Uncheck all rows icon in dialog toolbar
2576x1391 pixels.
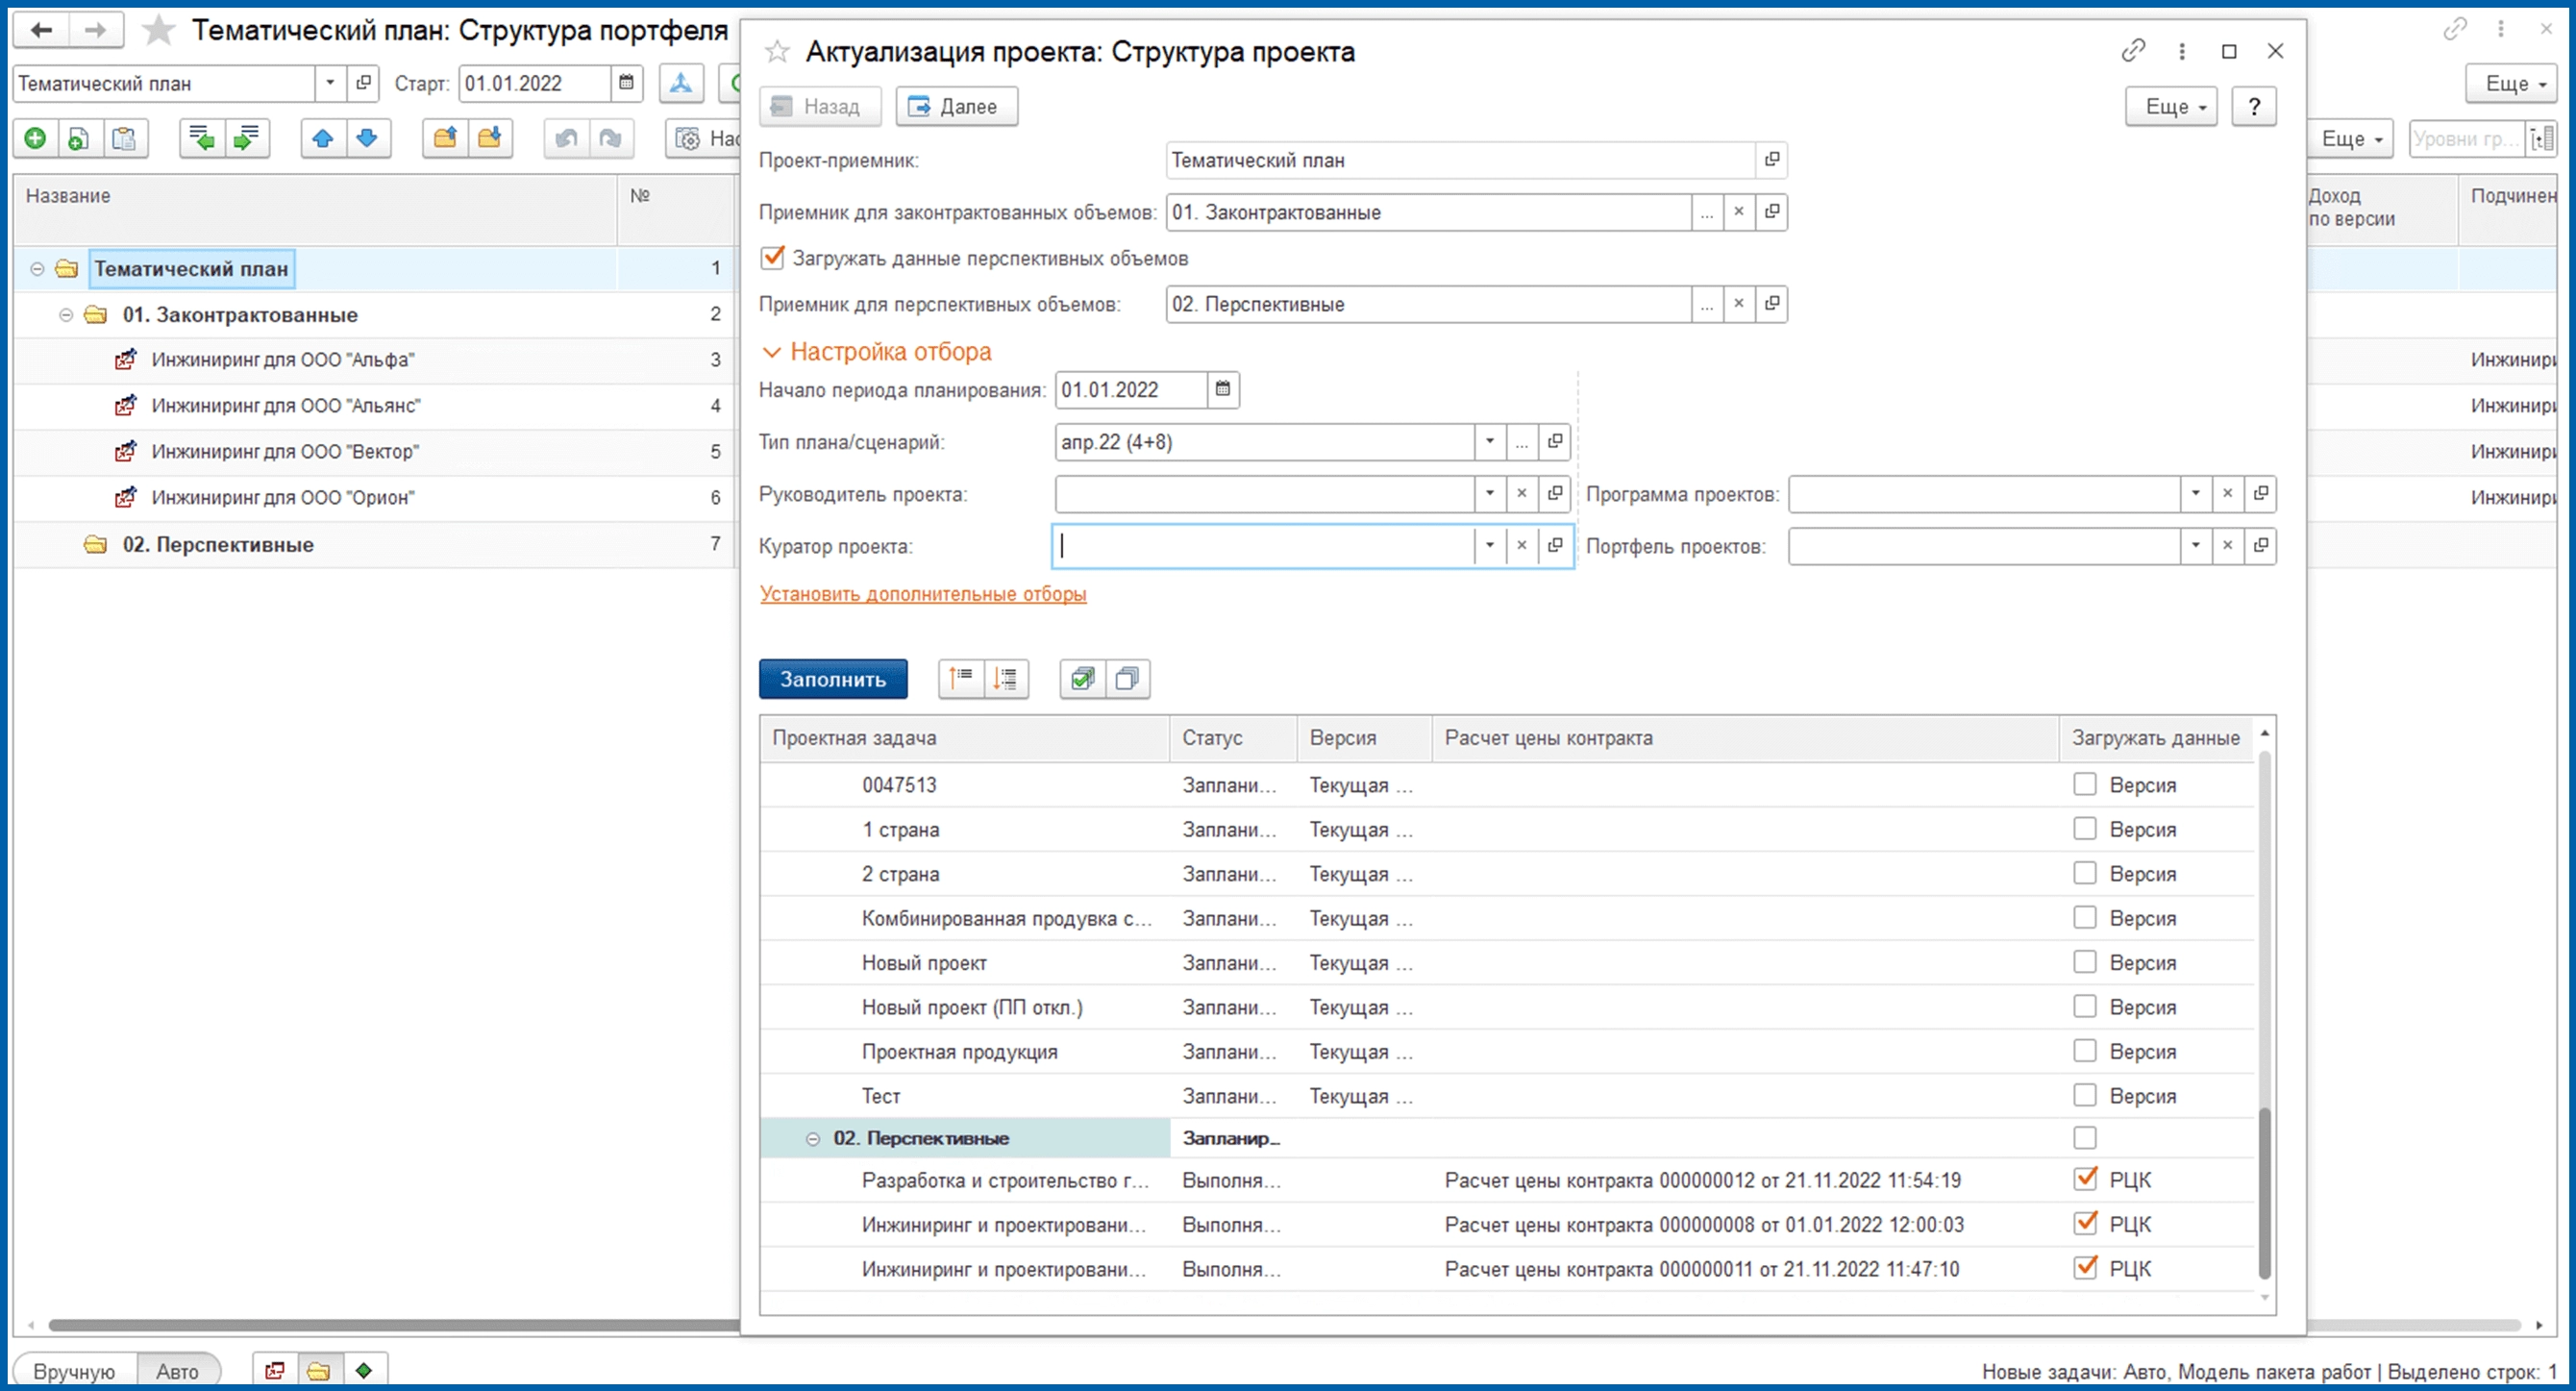pyautogui.click(x=1127, y=679)
